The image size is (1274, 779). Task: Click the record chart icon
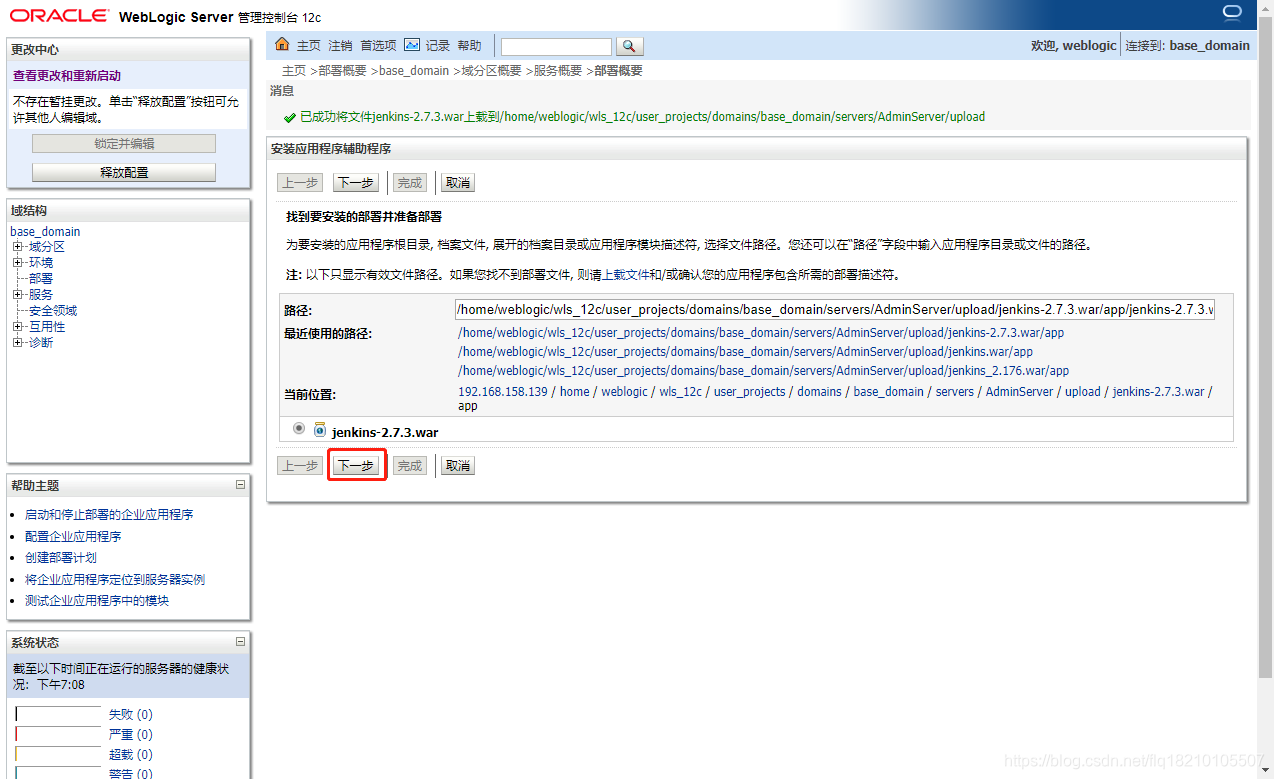coord(412,45)
